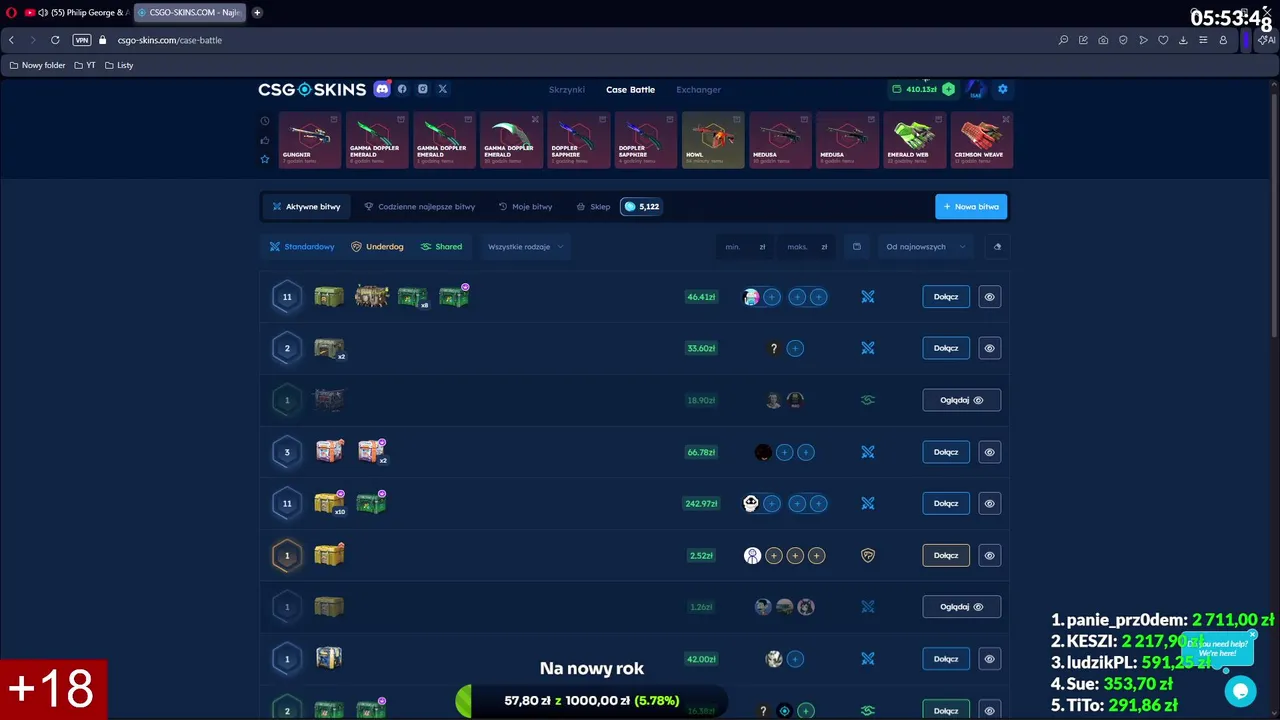Click the thumbs-up icon beside the drops strip
Image resolution: width=1280 pixels, height=720 pixels.
pyautogui.click(x=265, y=140)
